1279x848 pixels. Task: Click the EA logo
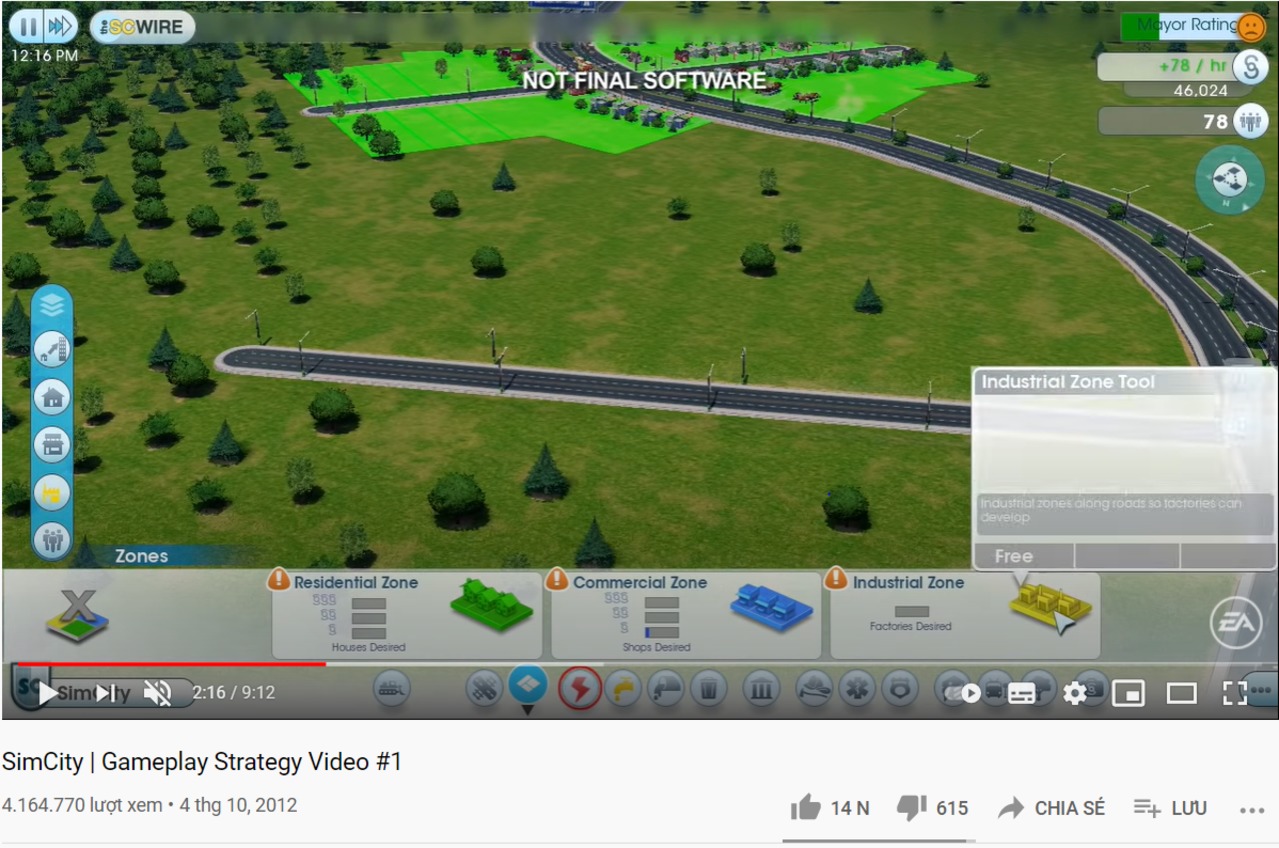(x=1236, y=624)
